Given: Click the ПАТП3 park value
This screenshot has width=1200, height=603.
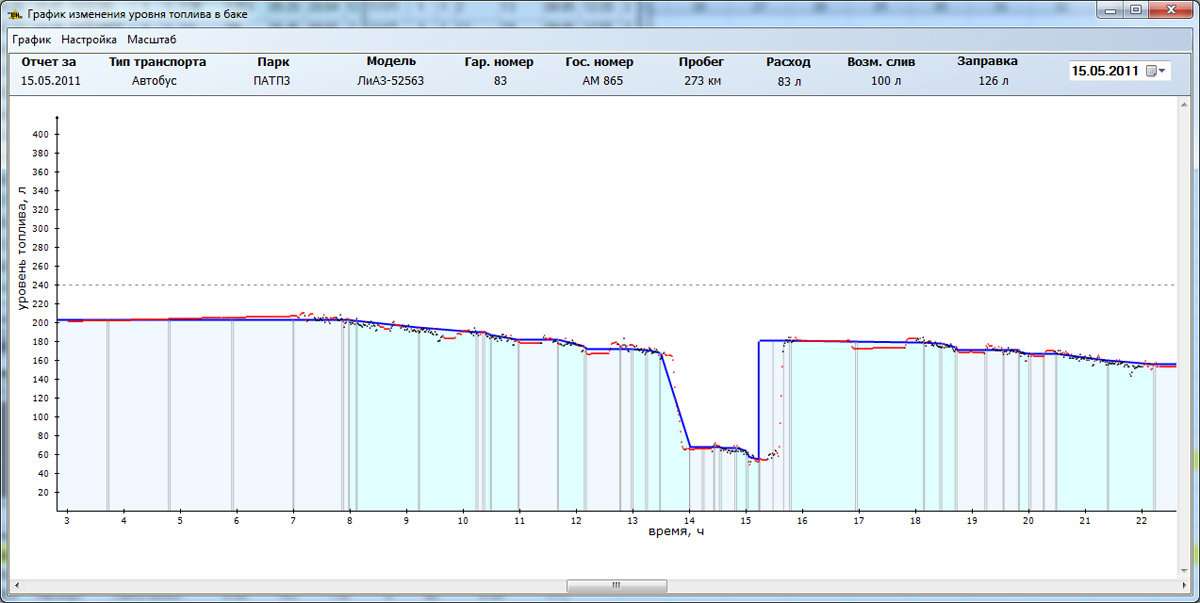Looking at the screenshot, I should [273, 81].
